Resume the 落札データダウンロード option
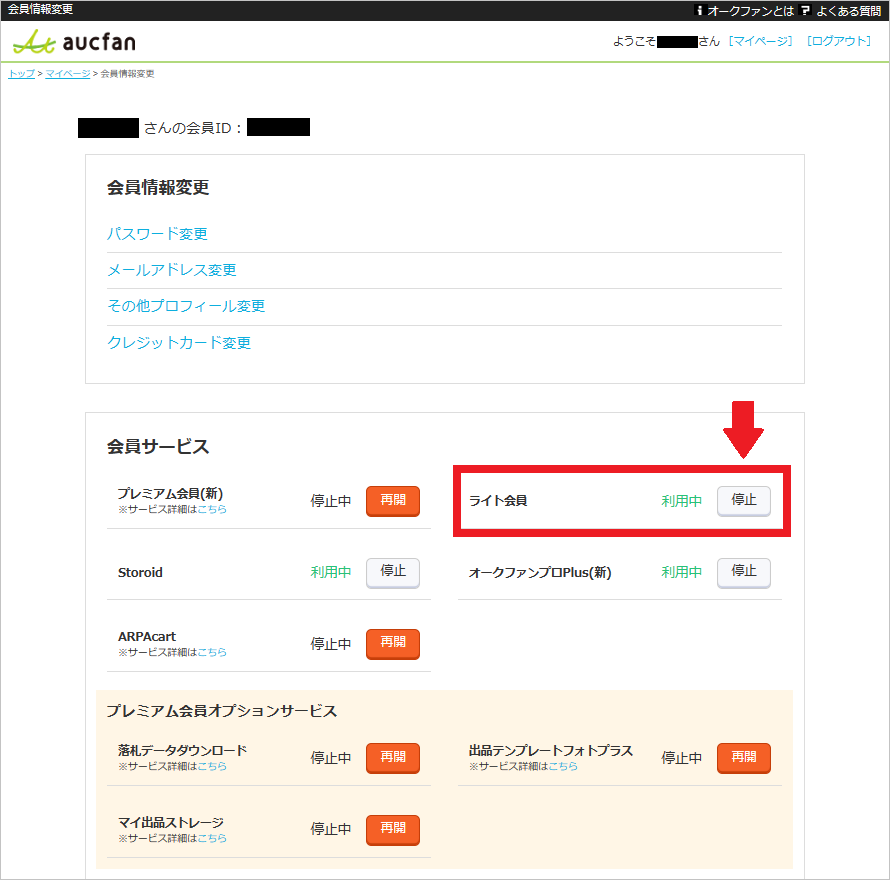 click(x=392, y=758)
